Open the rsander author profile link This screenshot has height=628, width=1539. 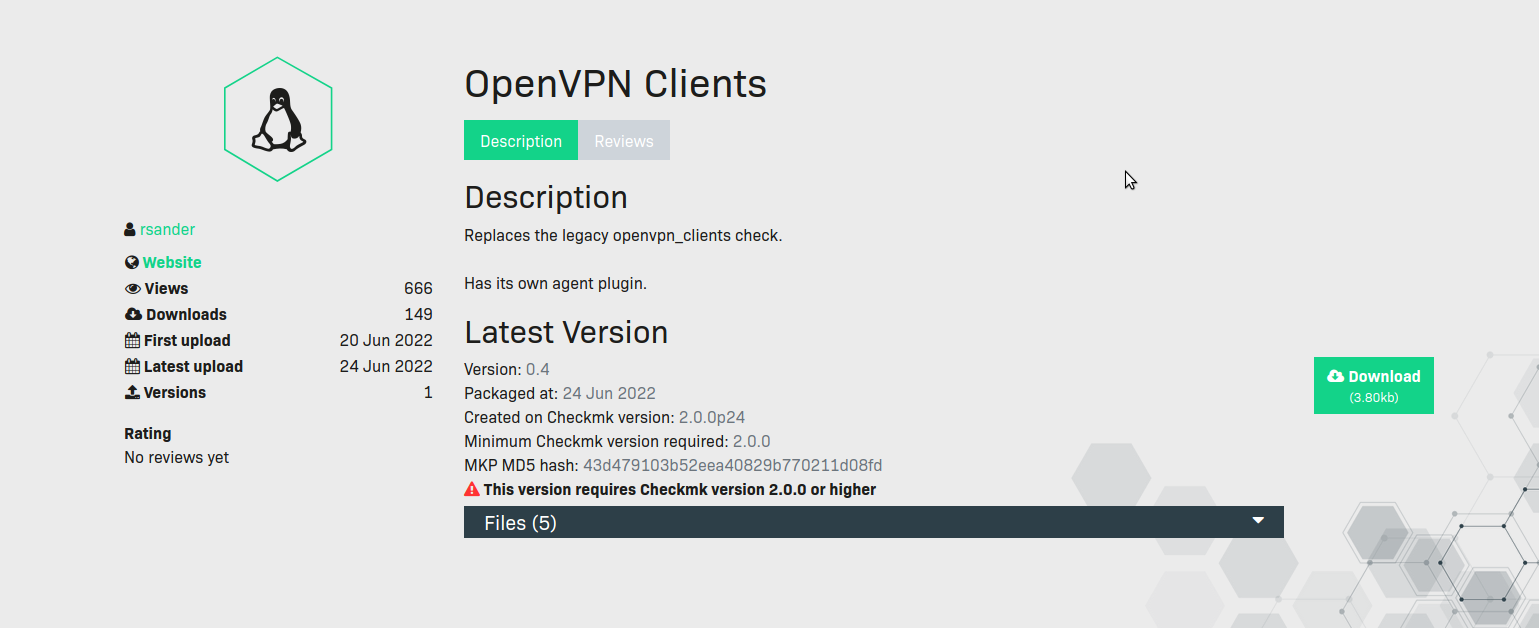167,230
